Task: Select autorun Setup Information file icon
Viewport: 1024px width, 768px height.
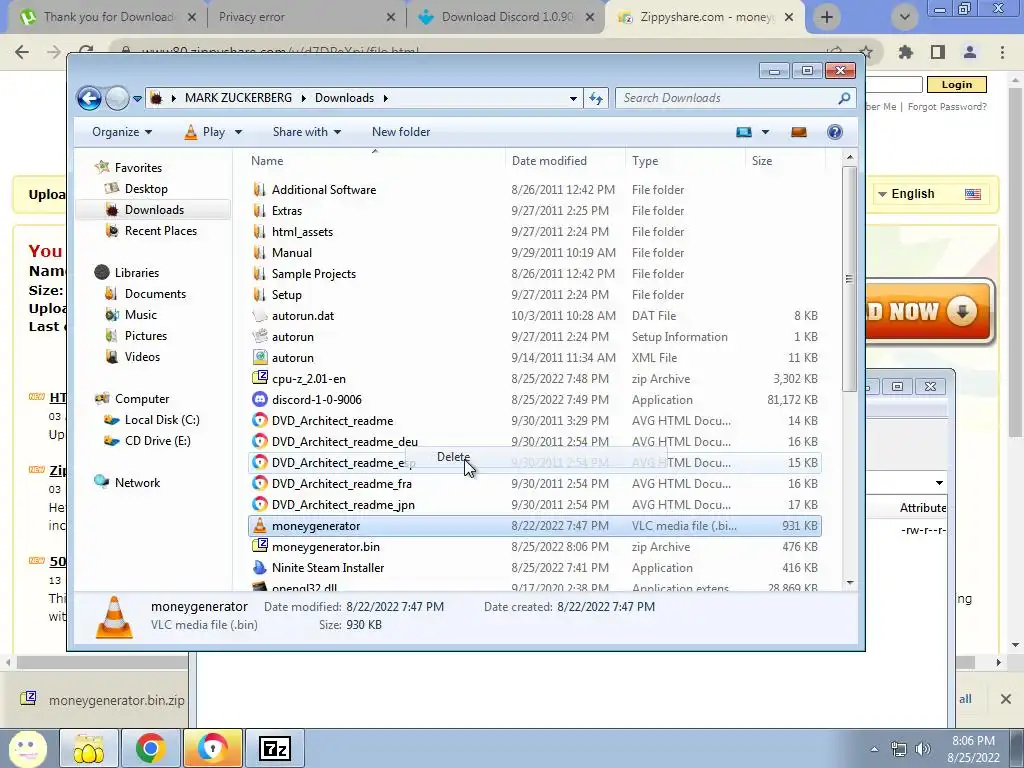Action: (260, 336)
